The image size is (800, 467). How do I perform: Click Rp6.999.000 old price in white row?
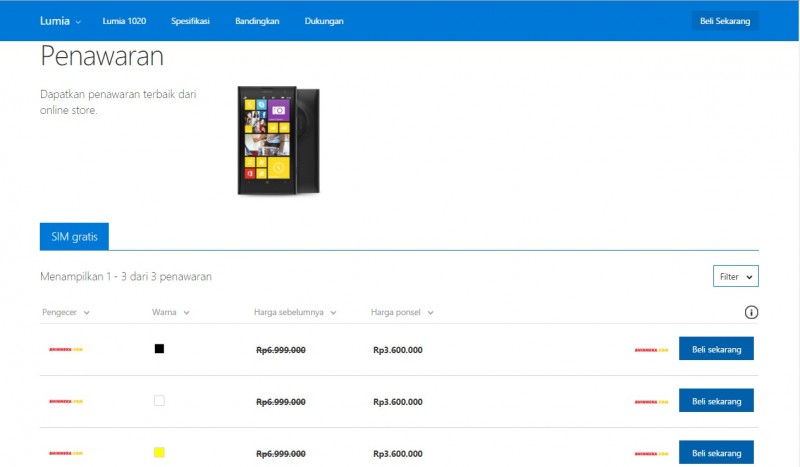point(281,402)
